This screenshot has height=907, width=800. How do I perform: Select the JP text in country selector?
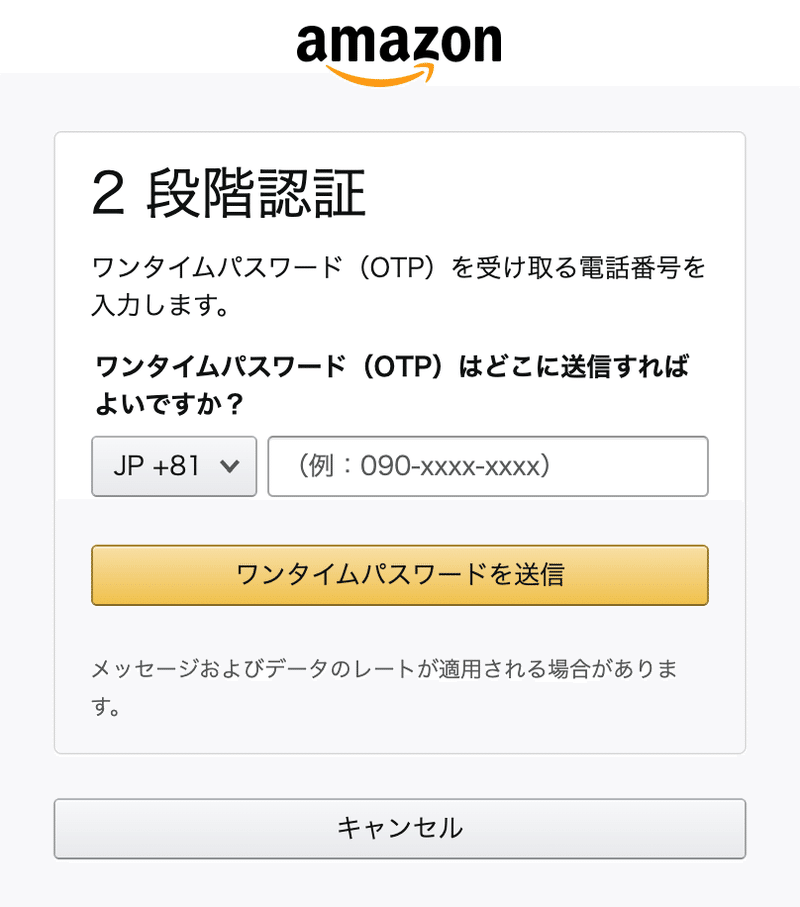pos(128,466)
